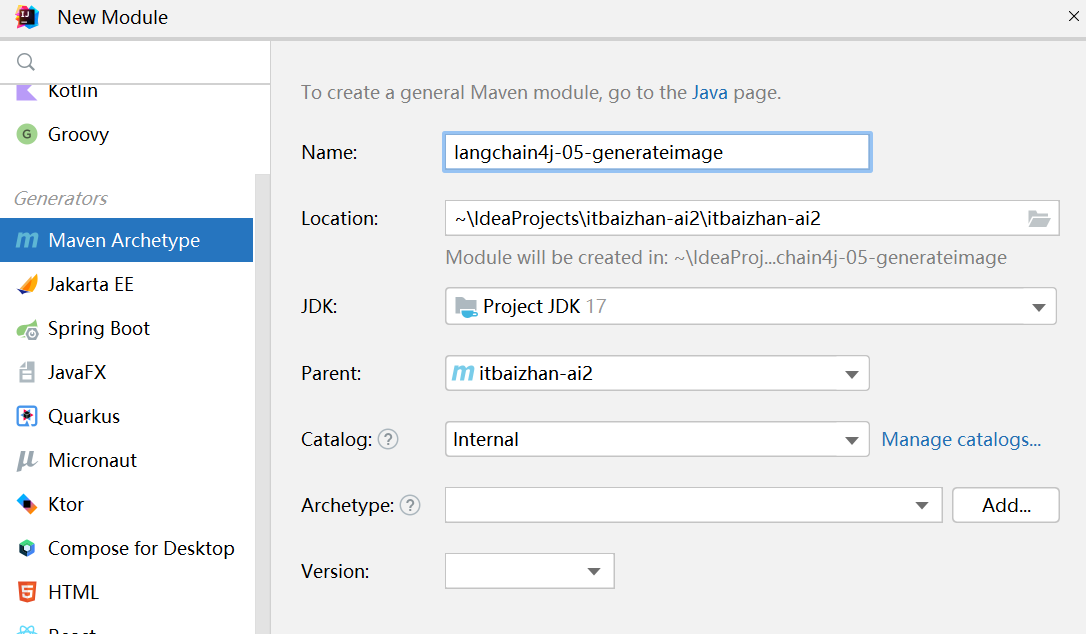This screenshot has width=1086, height=634.
Task: Select Ktor generator
Action: [126, 504]
